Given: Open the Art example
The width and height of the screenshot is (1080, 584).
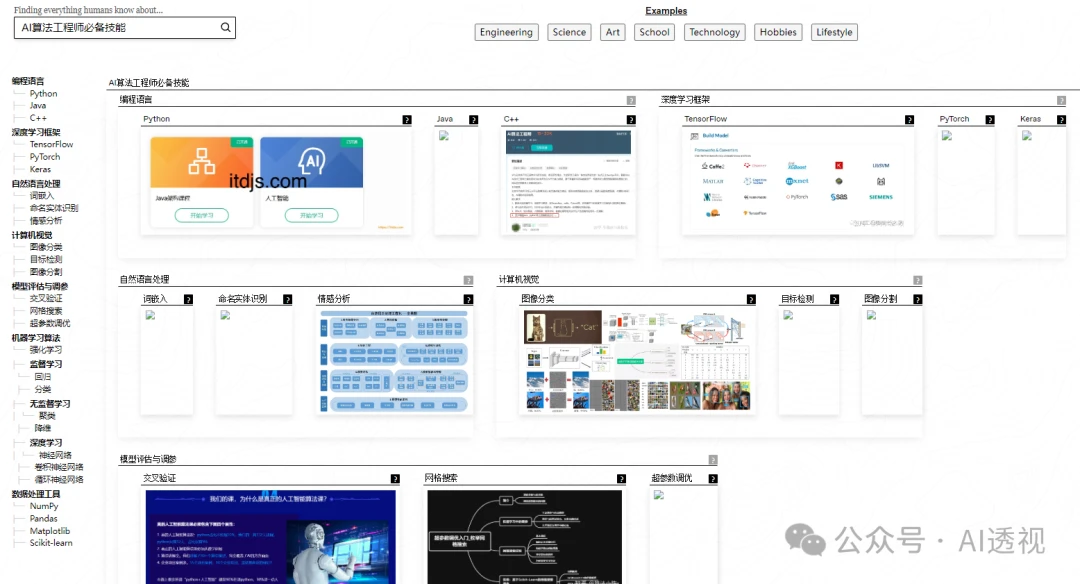Looking at the screenshot, I should (x=612, y=32).
